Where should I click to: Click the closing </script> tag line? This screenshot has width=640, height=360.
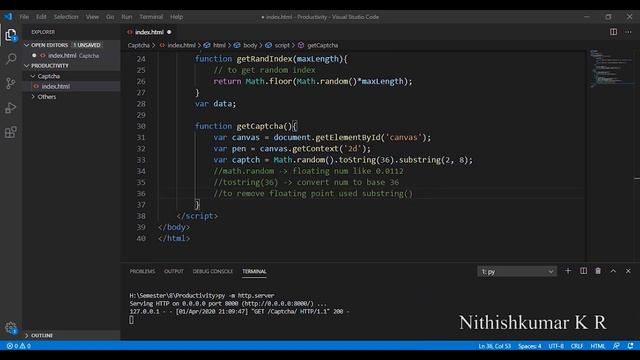pyautogui.click(x=197, y=216)
